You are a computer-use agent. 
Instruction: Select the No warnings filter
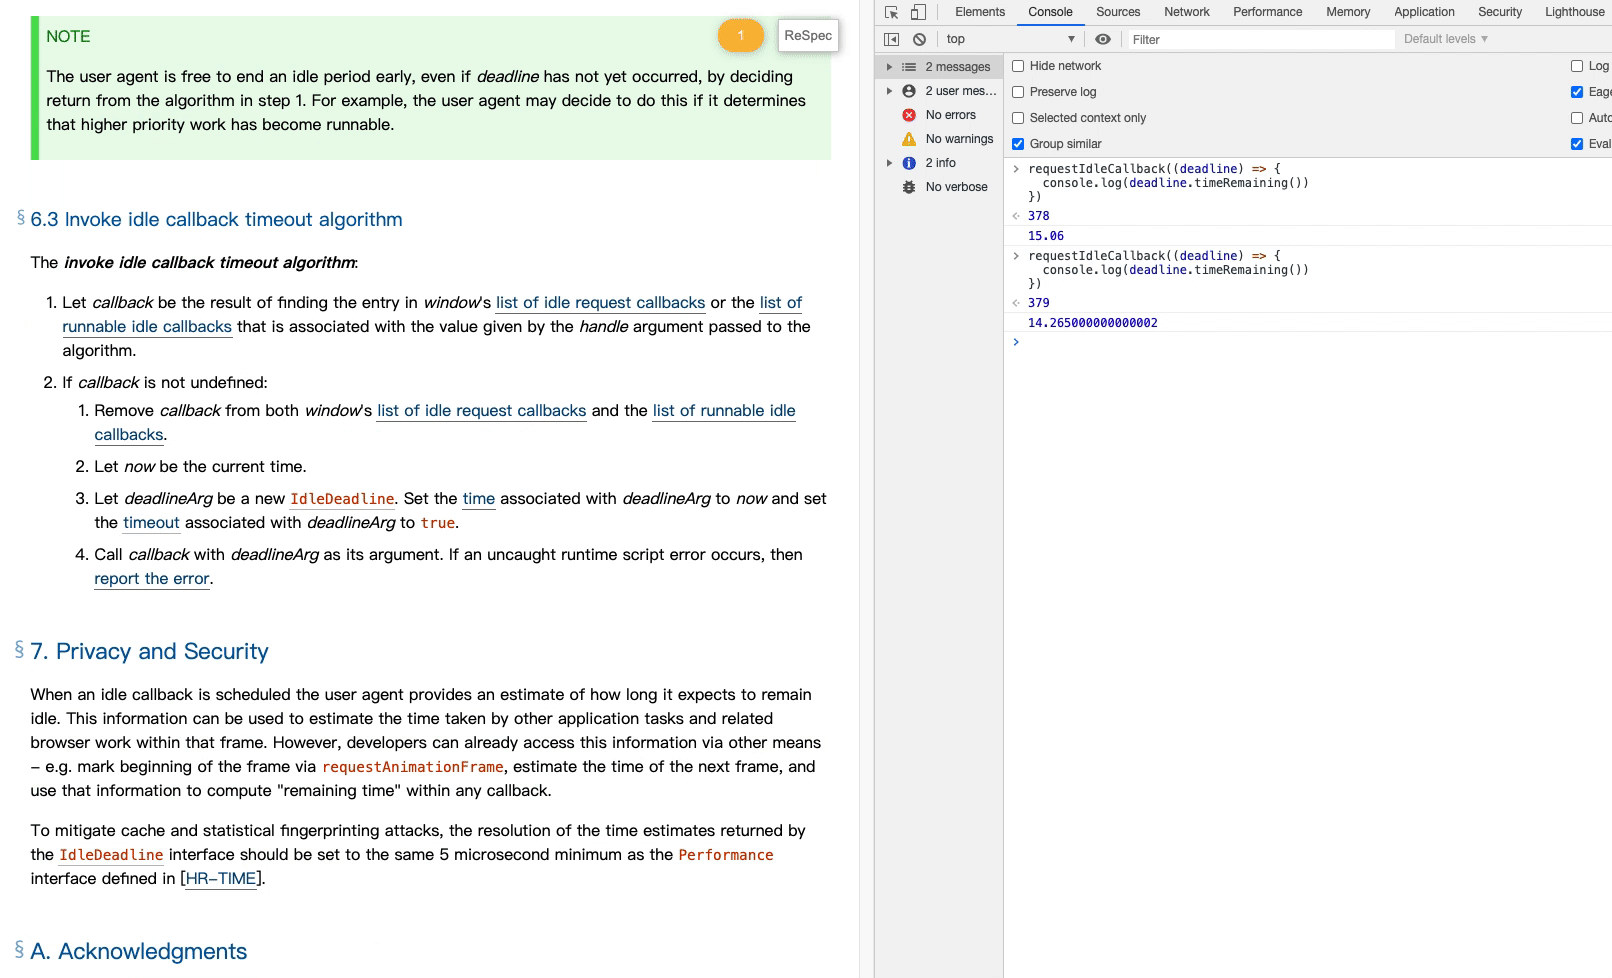958,139
